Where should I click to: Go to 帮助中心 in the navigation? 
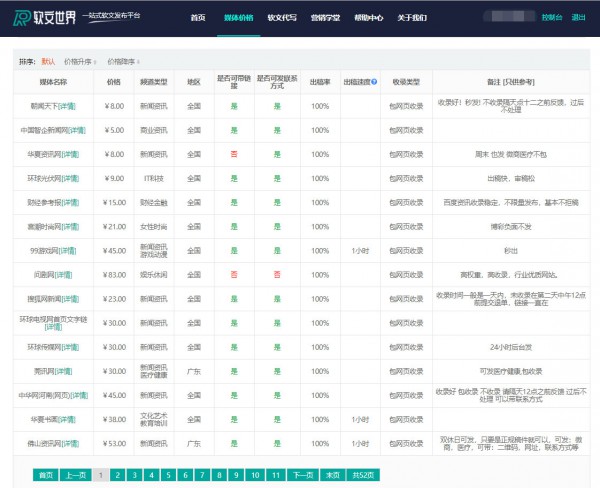click(x=367, y=18)
